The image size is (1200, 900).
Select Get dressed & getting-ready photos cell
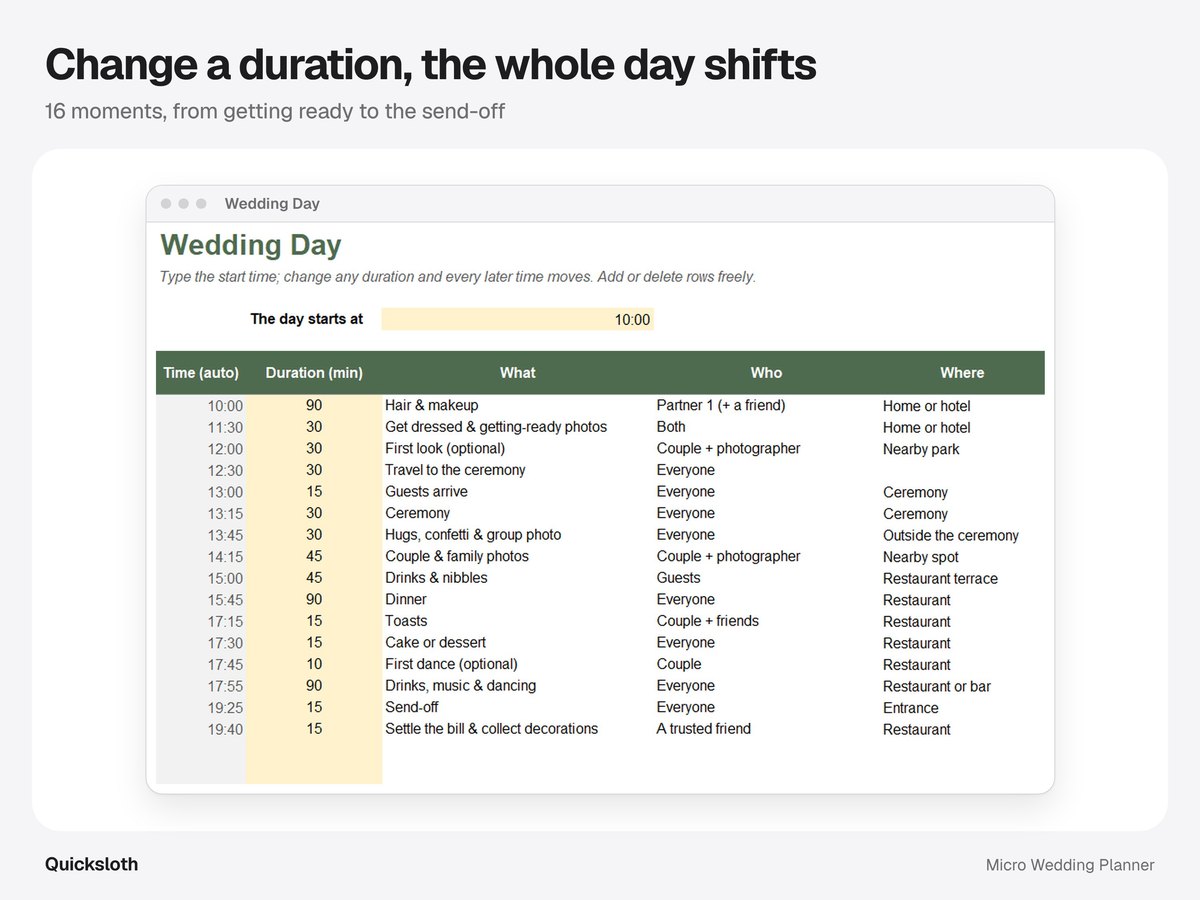click(496, 427)
